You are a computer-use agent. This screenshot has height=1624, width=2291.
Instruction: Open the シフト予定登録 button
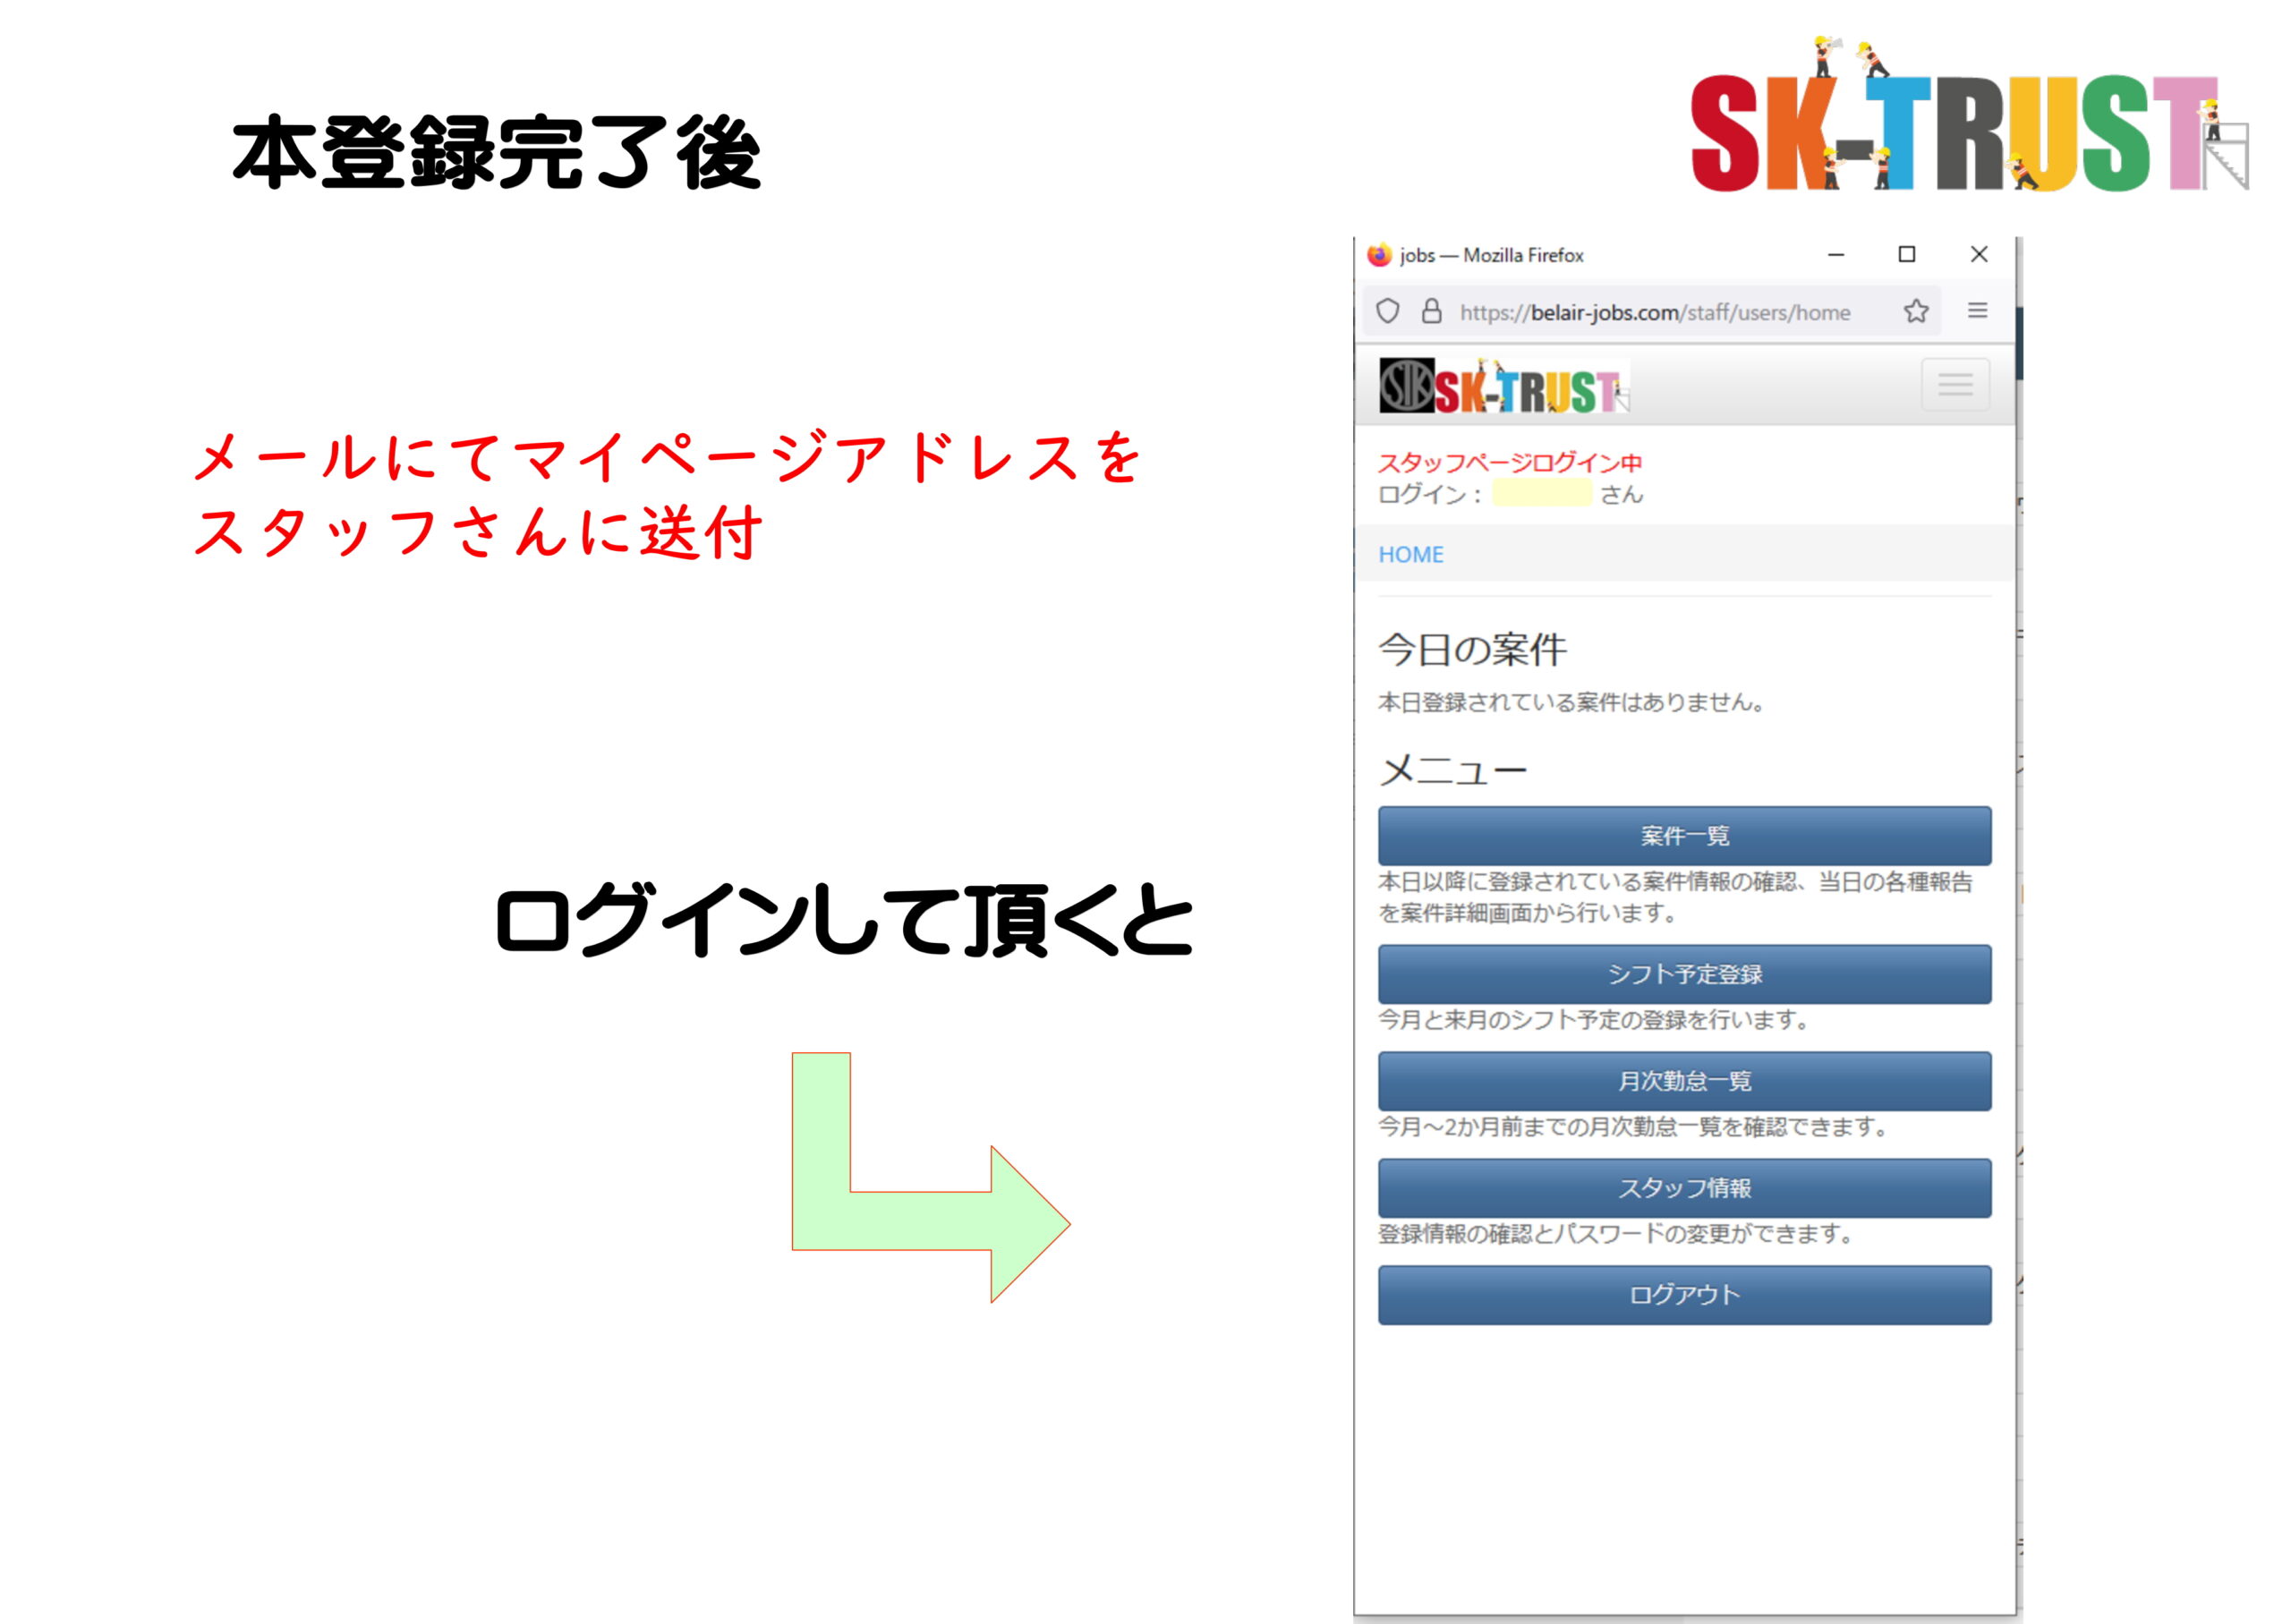pos(1684,974)
